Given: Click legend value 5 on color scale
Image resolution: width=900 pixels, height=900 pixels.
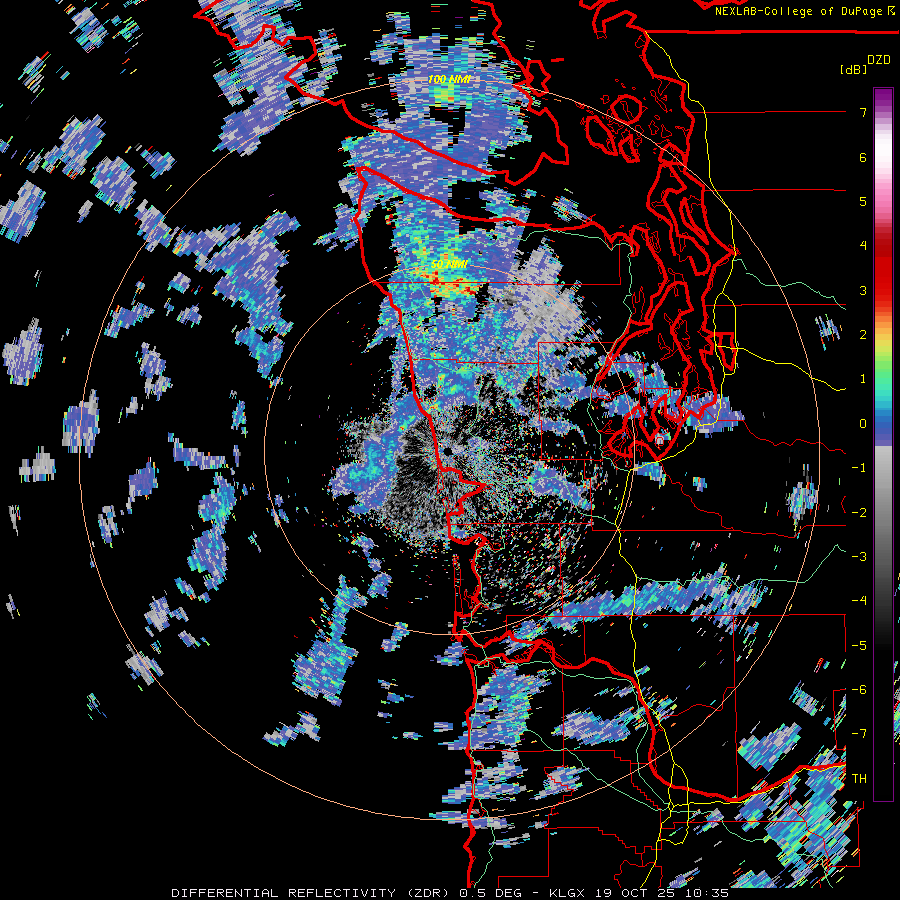Looking at the screenshot, I should click(x=863, y=201).
